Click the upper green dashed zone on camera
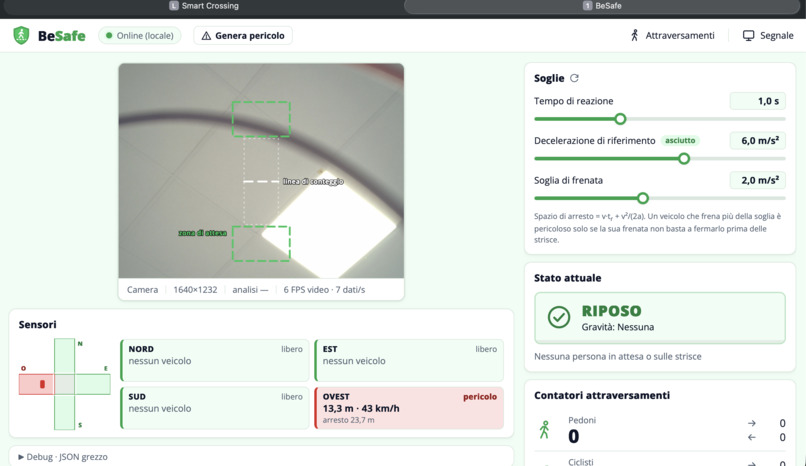Viewport: 806px width, 466px height. 261,119
